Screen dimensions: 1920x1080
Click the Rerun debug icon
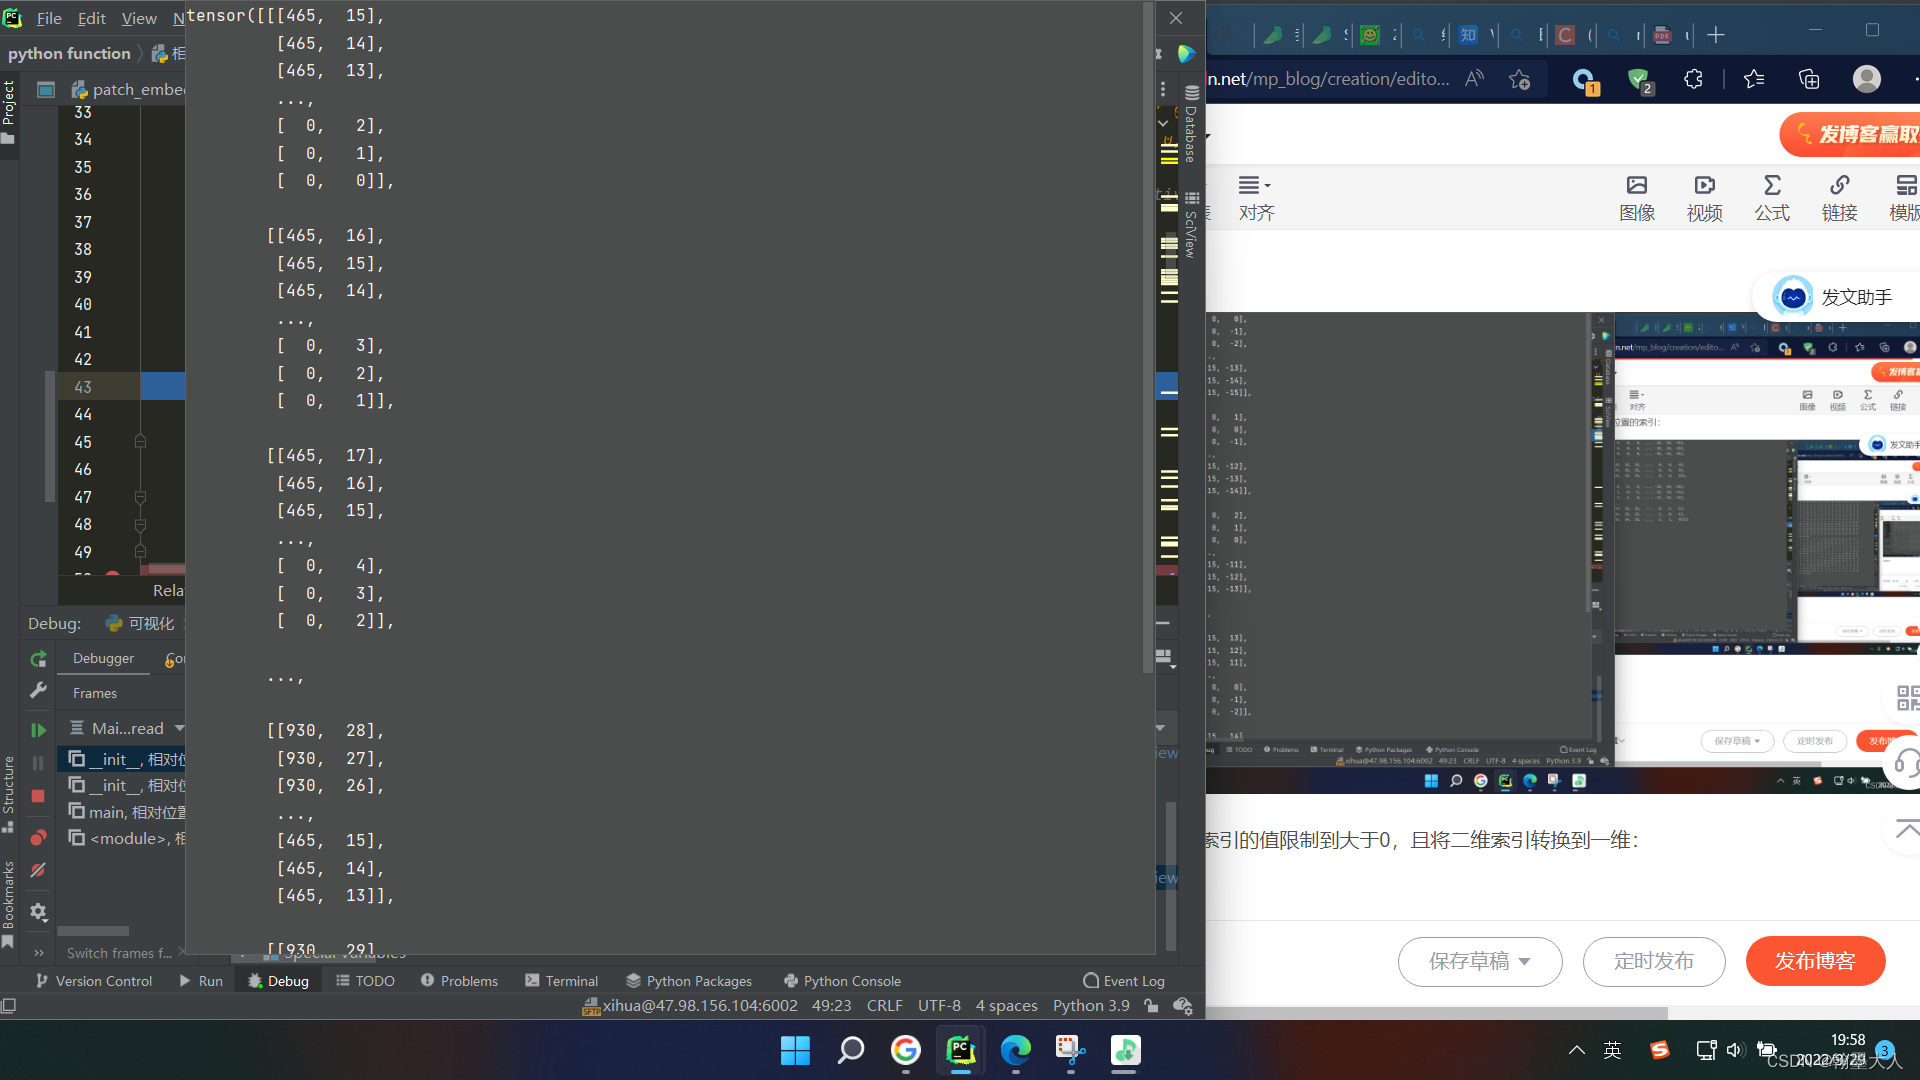38,659
